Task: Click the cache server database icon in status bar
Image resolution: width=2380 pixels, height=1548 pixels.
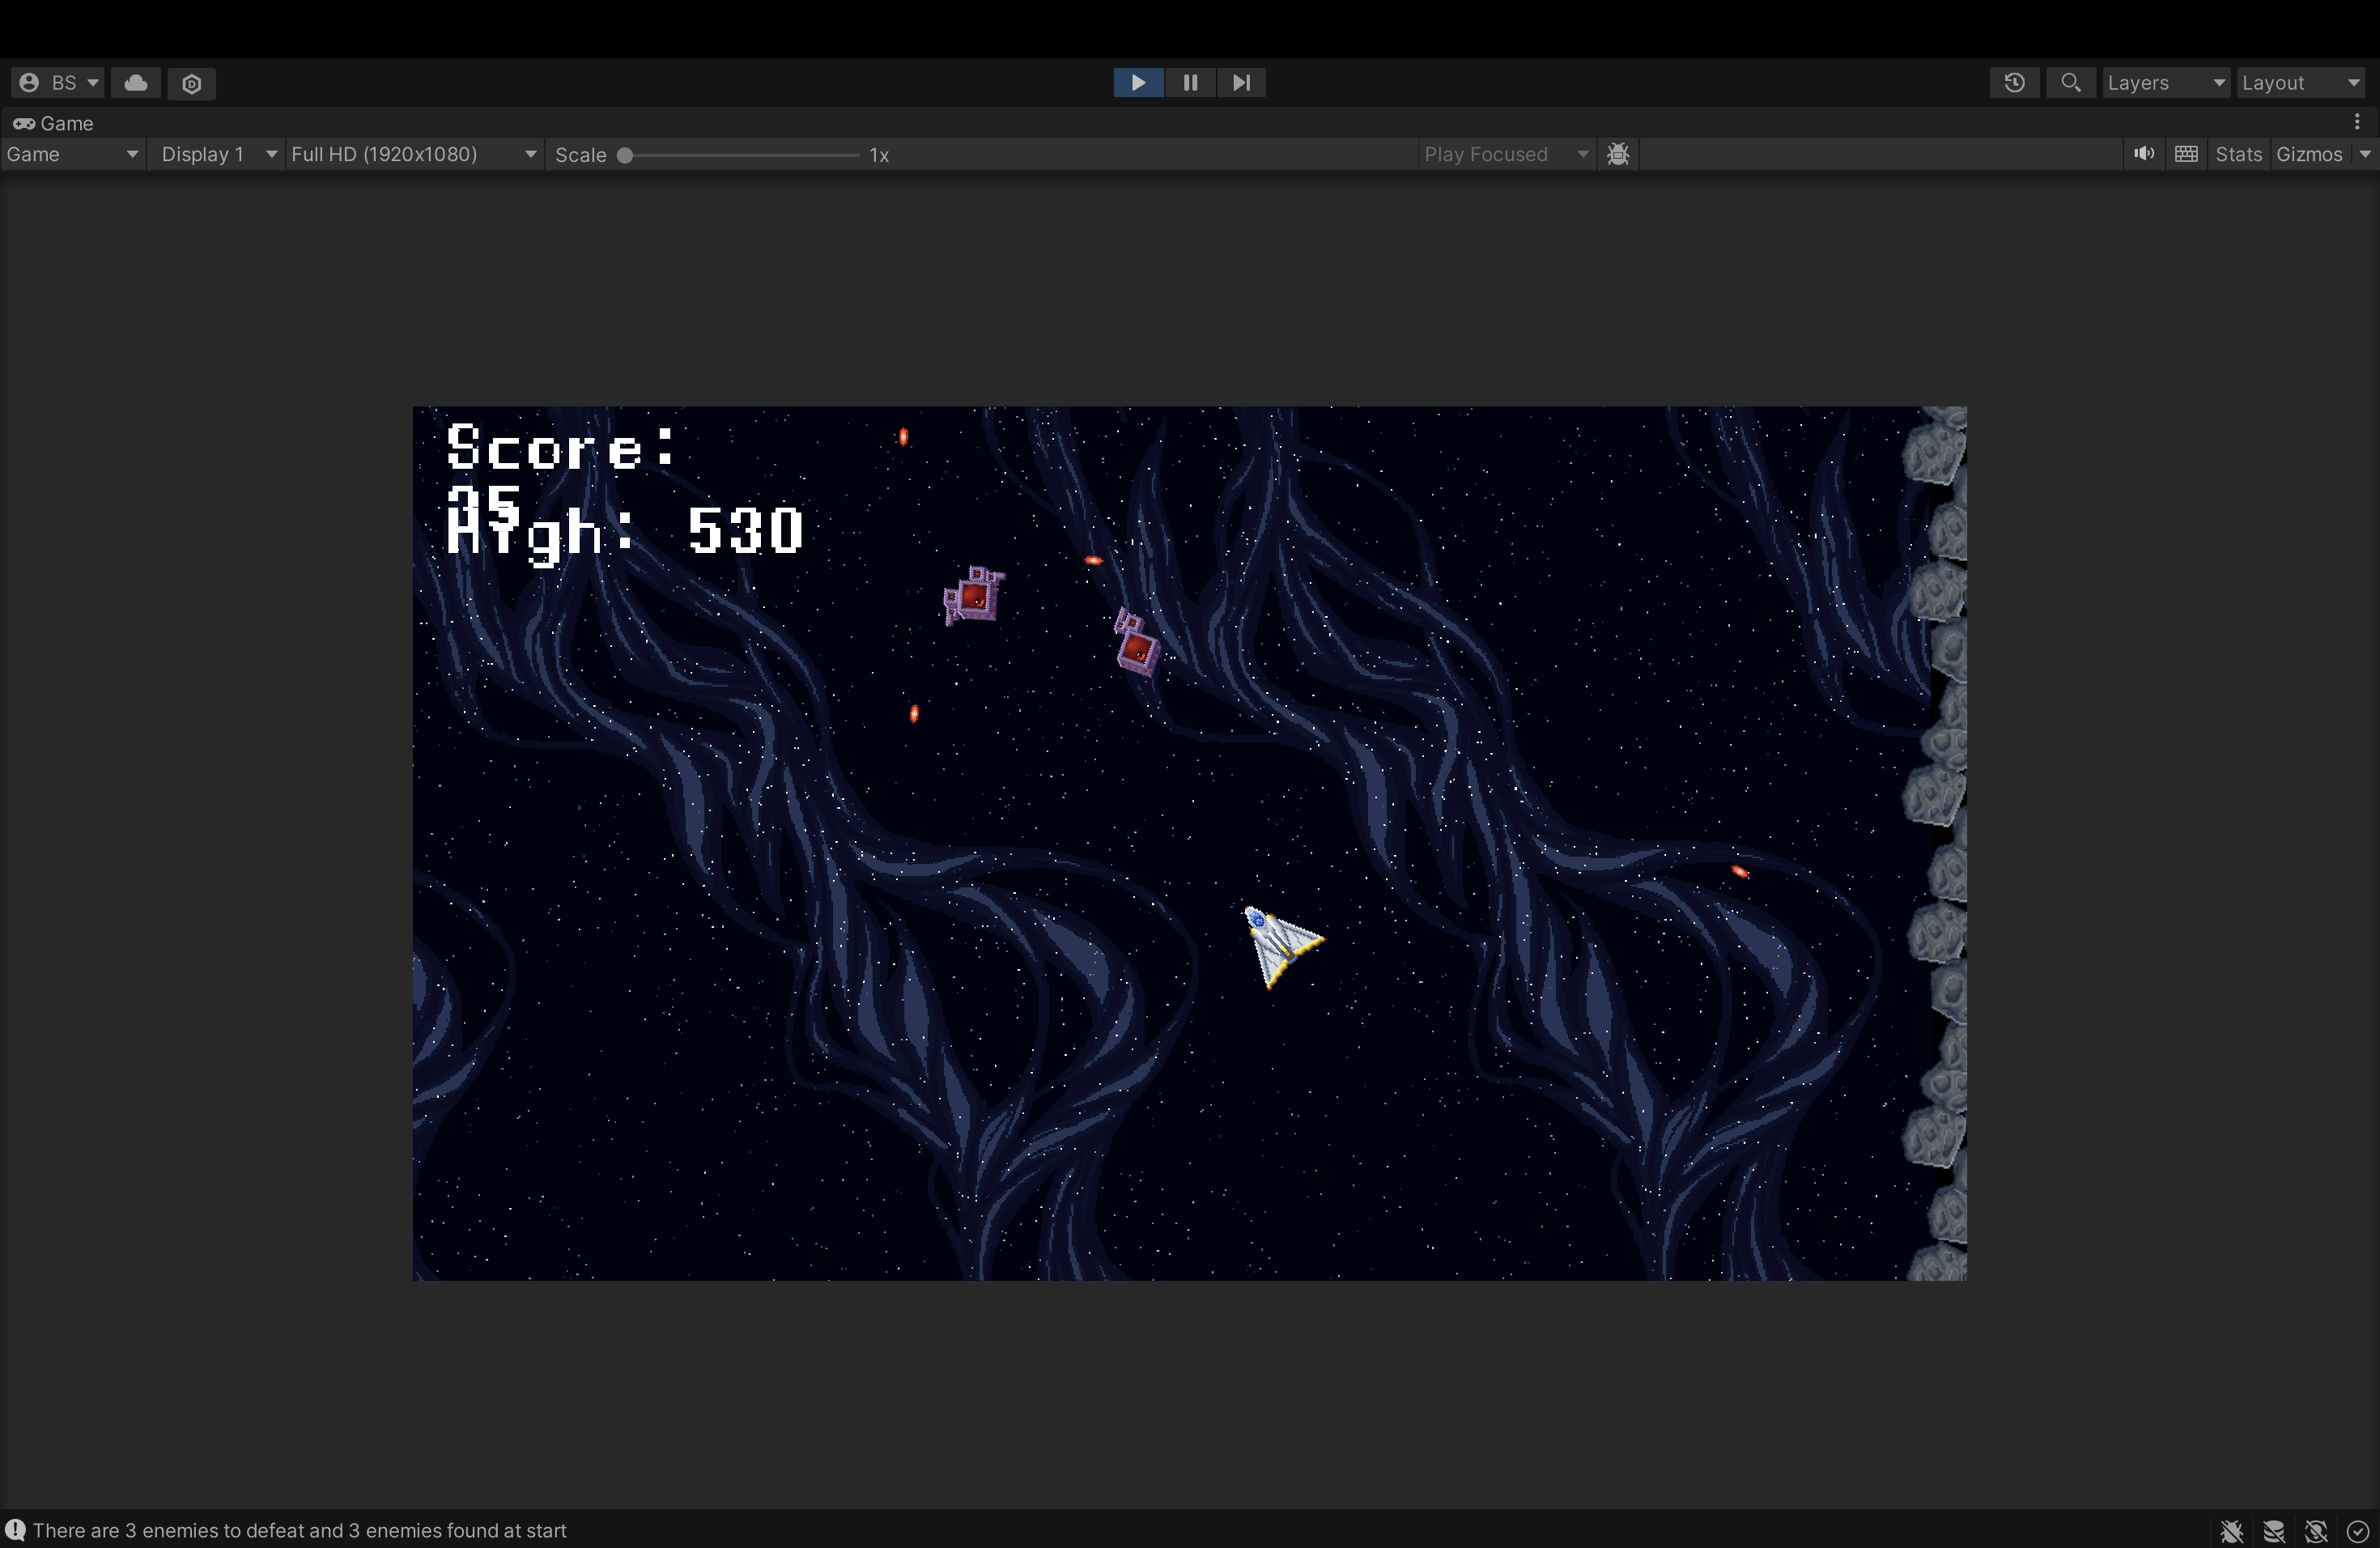Action: pos(2274,1531)
